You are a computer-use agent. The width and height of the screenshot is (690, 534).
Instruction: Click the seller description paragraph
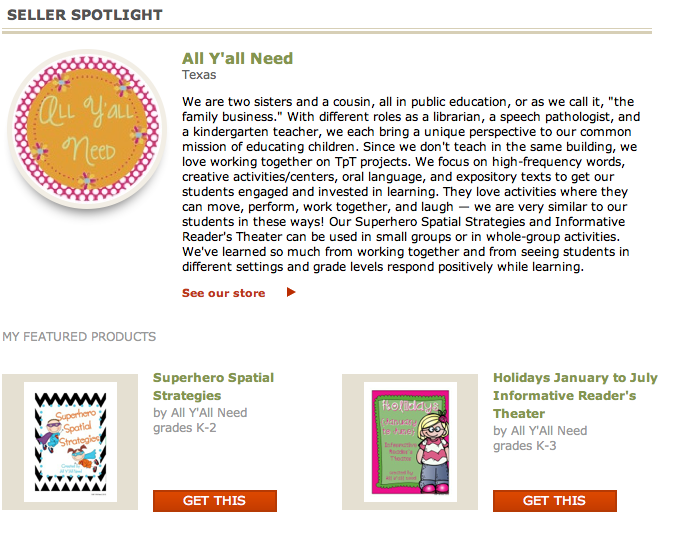[408, 185]
